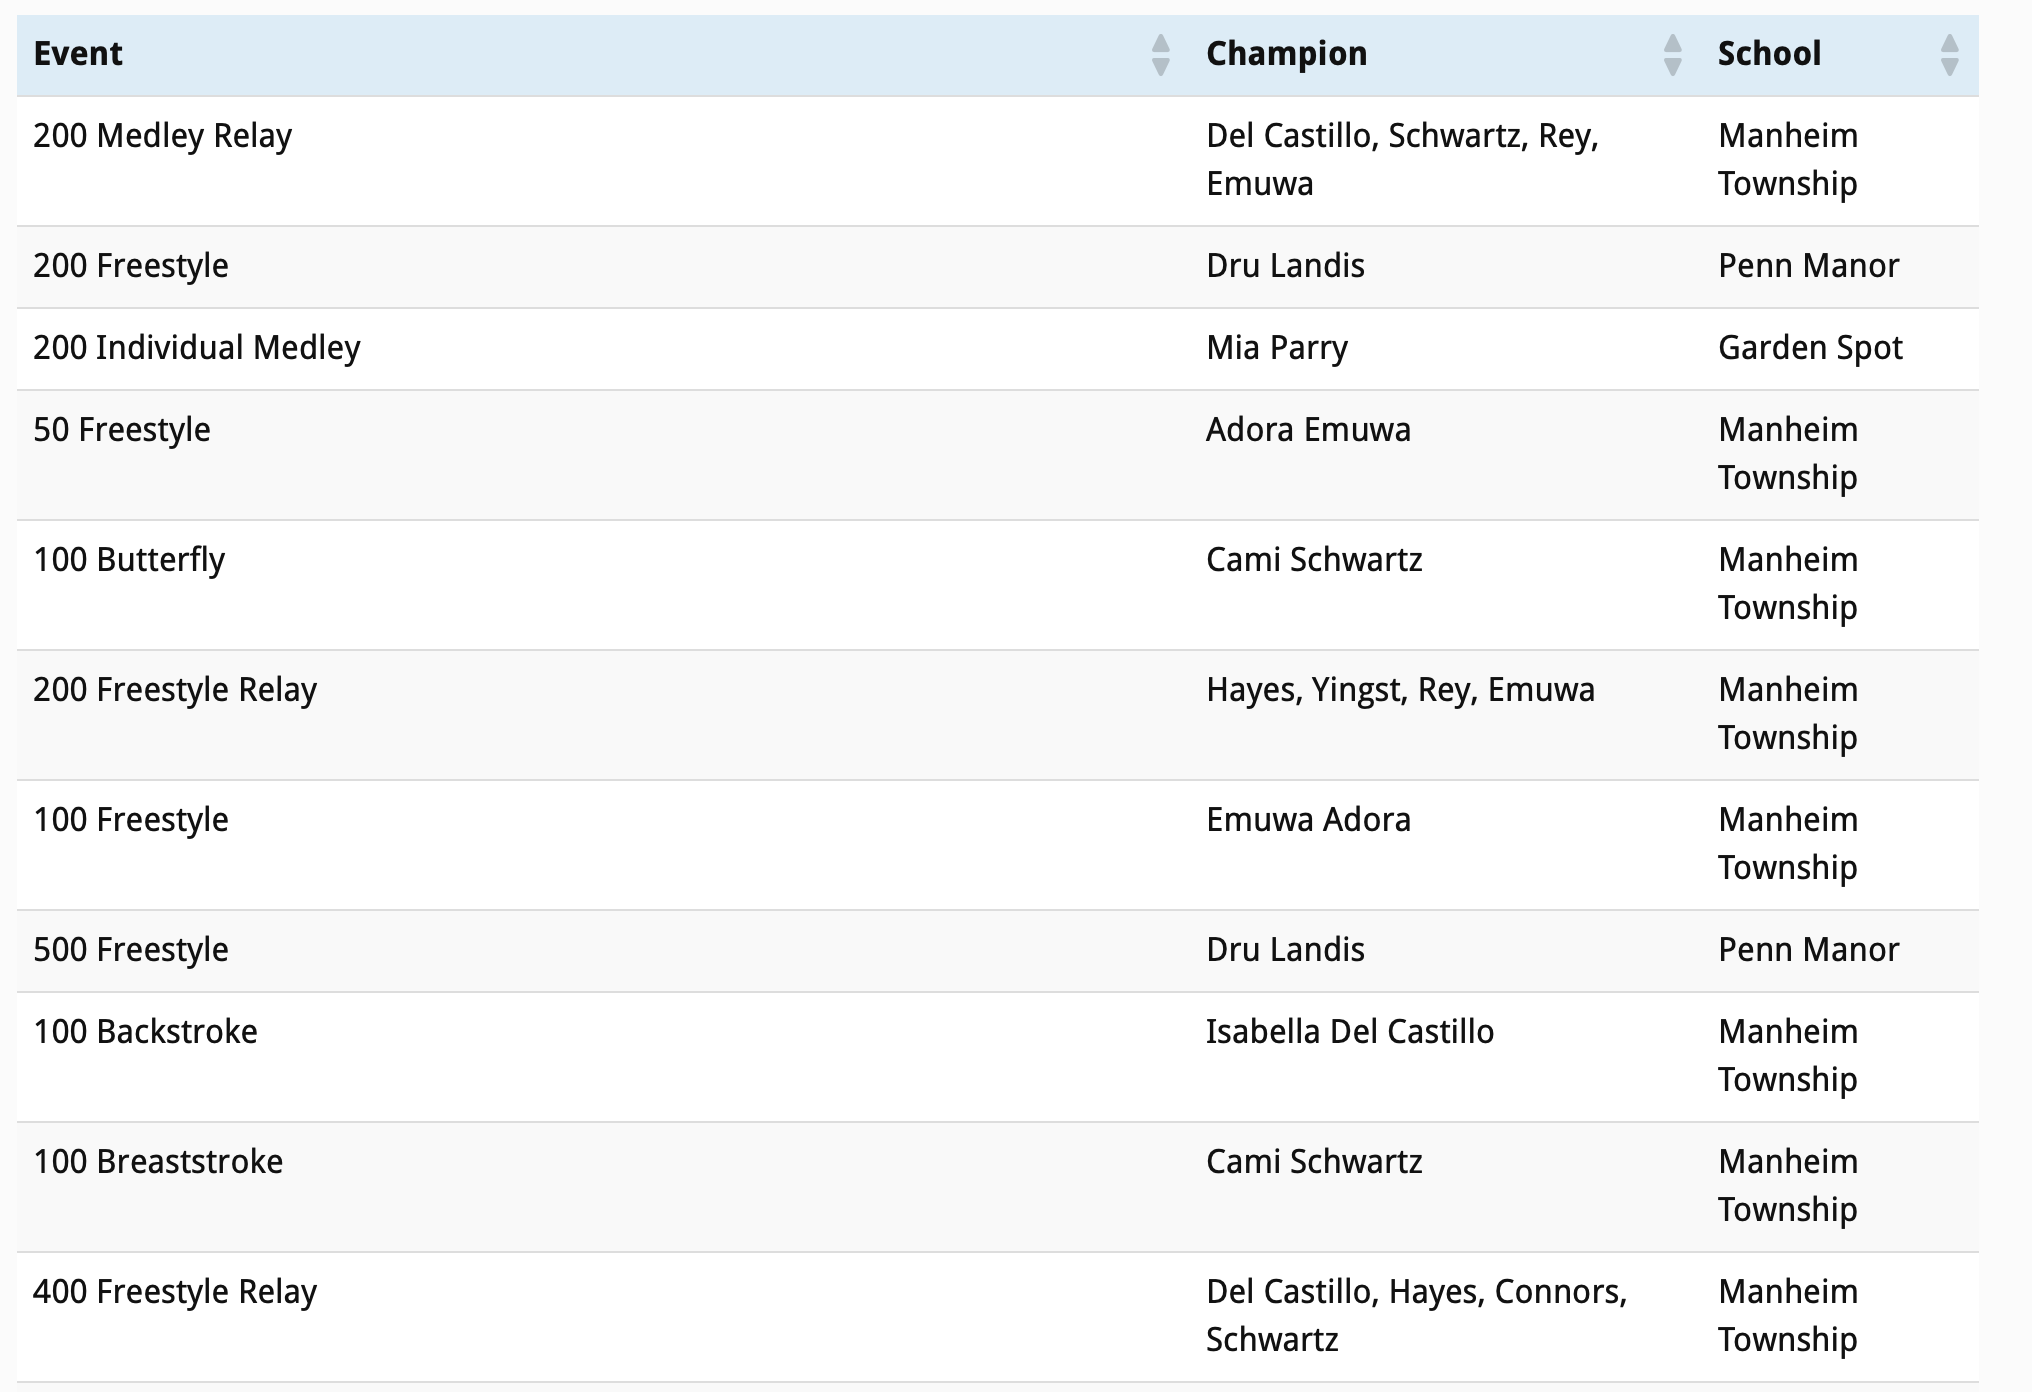
Task: Sort table by Event header
Action: (78, 54)
